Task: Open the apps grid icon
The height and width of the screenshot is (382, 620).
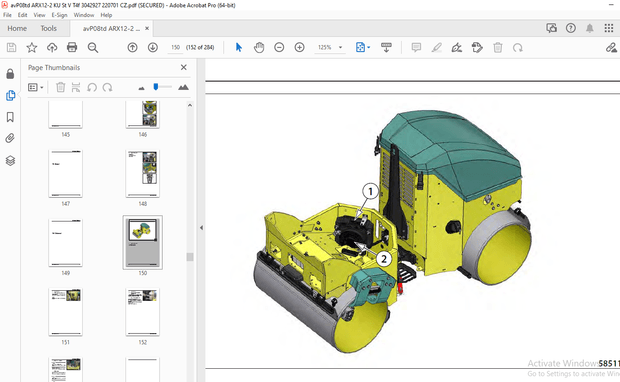Action: 609,28
